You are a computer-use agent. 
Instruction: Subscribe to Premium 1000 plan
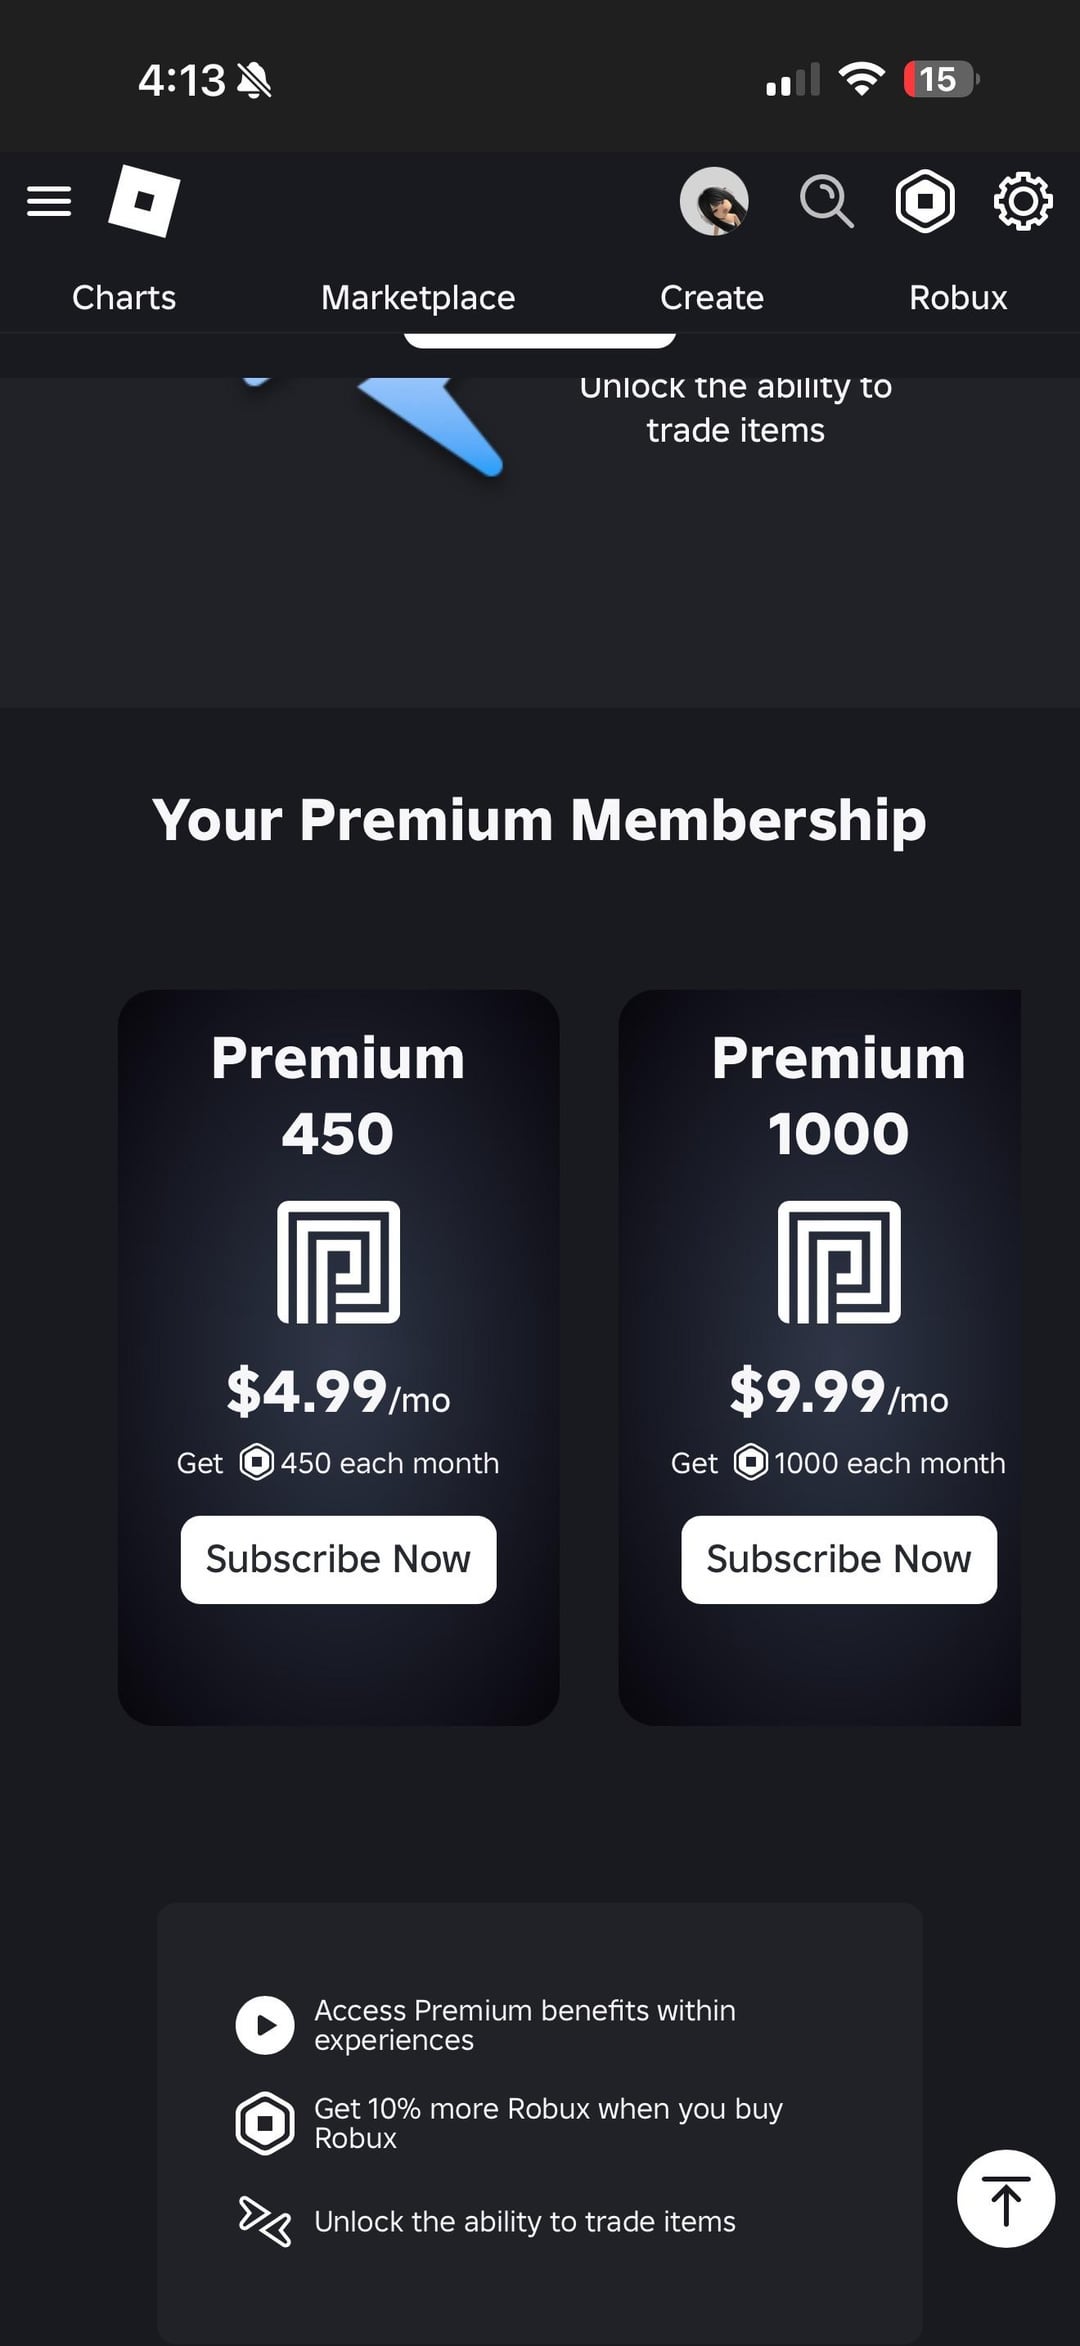839,1559
